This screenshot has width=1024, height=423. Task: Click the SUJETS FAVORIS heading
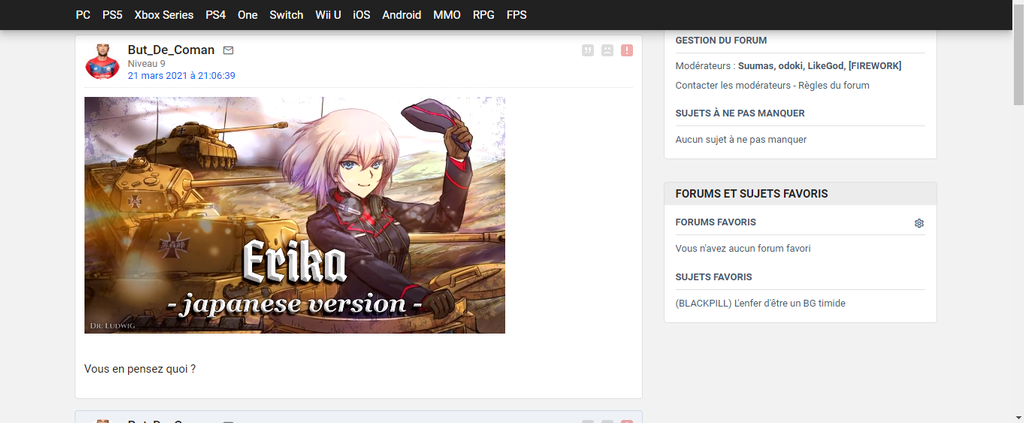tap(714, 277)
